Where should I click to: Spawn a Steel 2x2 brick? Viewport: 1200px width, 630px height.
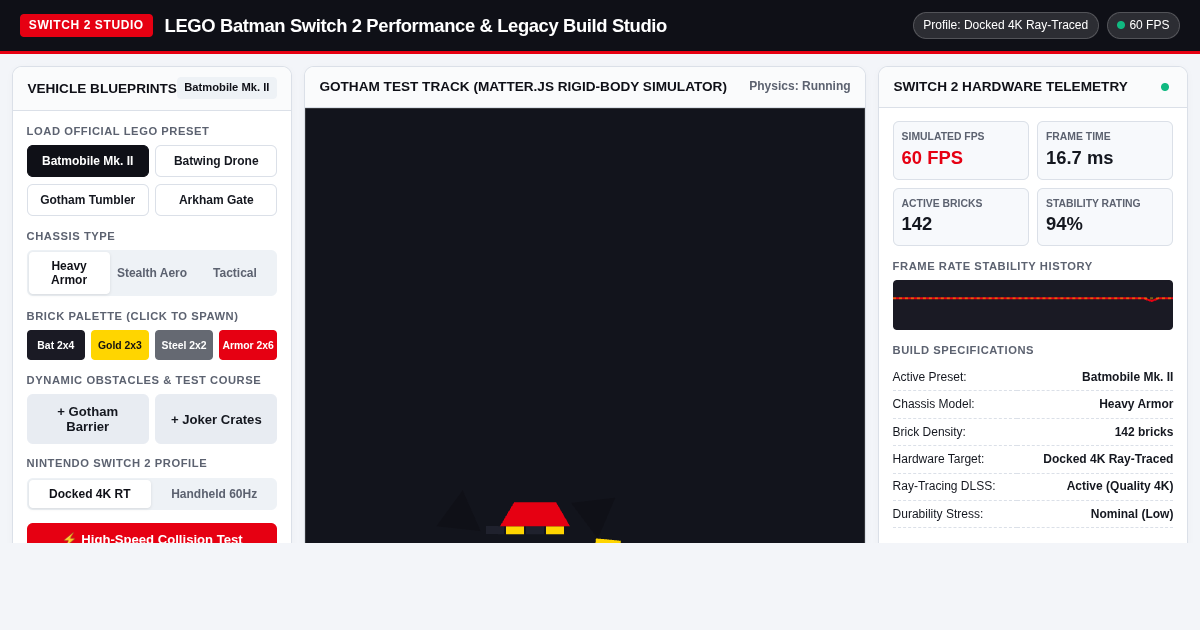click(184, 345)
